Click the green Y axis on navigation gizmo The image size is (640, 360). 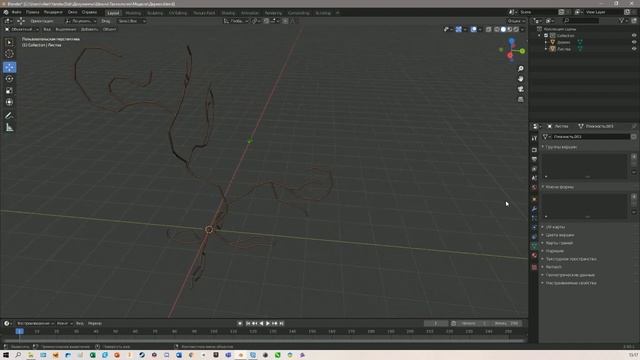[522, 51]
